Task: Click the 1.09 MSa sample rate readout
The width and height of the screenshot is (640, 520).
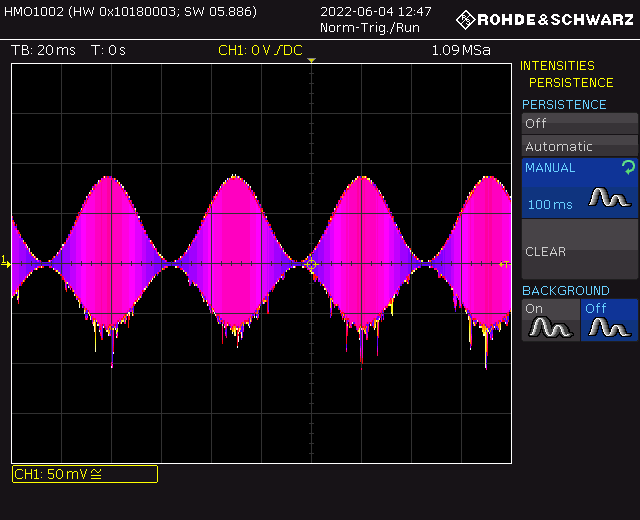Action: pyautogui.click(x=461, y=50)
